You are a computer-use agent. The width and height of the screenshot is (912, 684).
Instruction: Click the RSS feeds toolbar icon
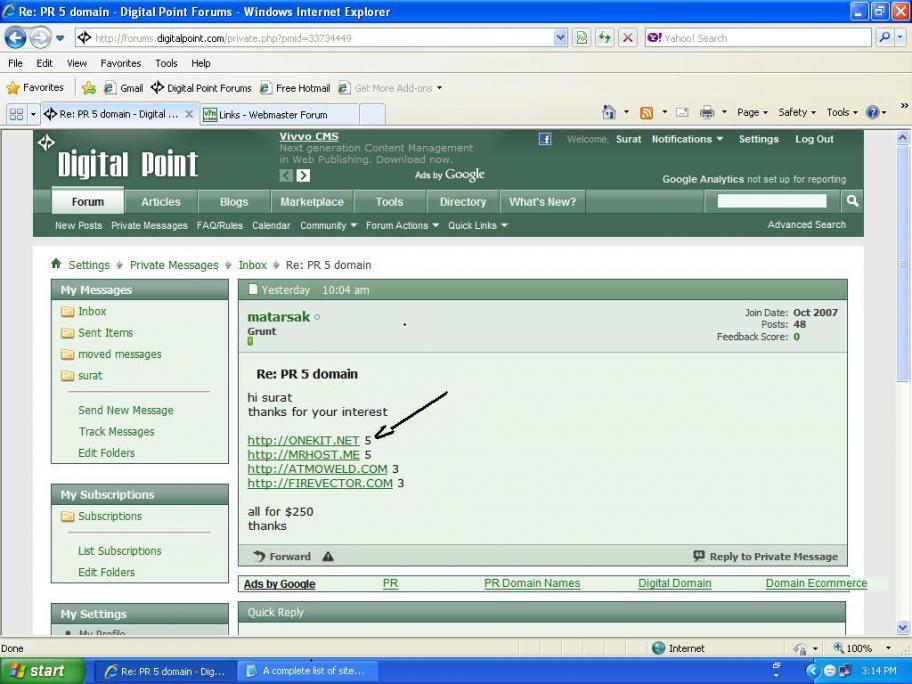point(646,113)
